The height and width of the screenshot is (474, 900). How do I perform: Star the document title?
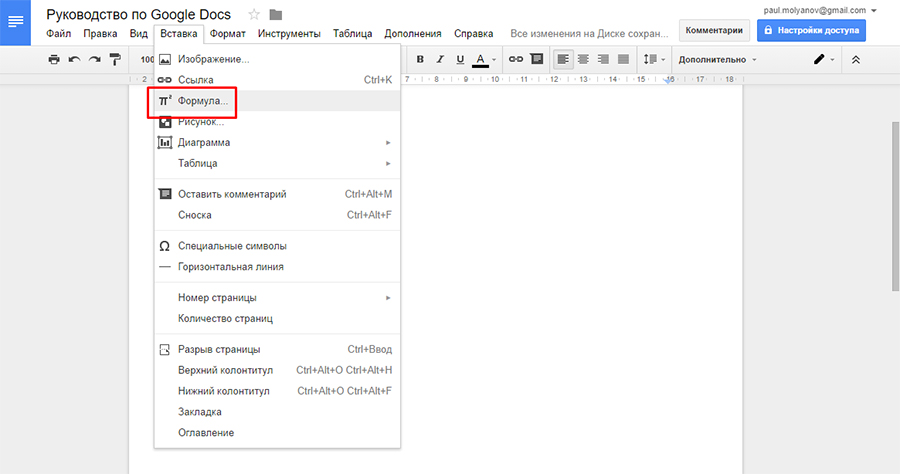pyautogui.click(x=254, y=15)
